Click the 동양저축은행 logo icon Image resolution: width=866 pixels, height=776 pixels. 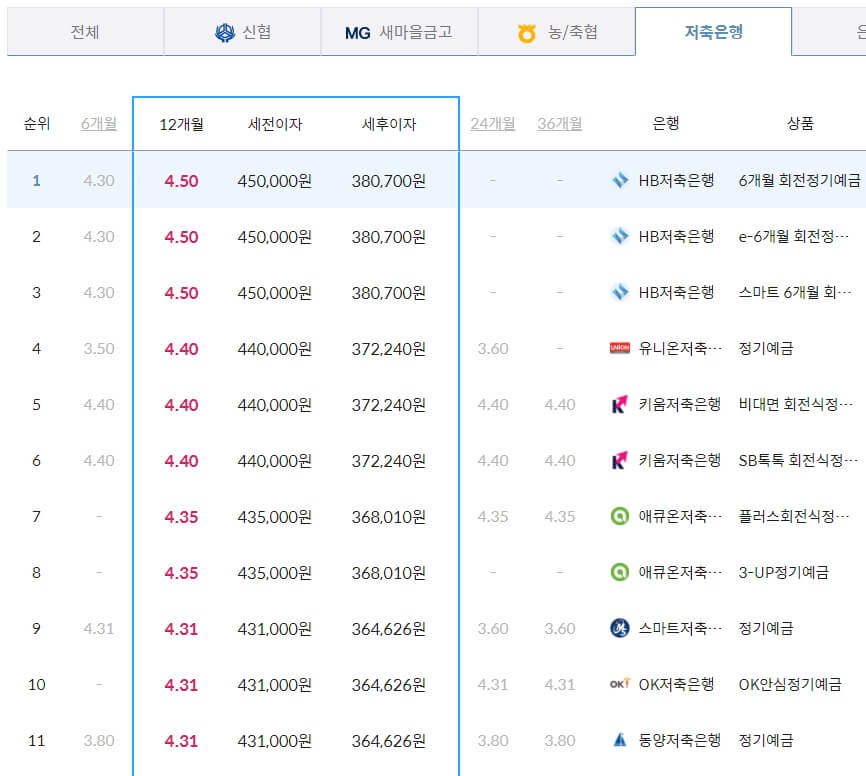pyautogui.click(x=620, y=740)
